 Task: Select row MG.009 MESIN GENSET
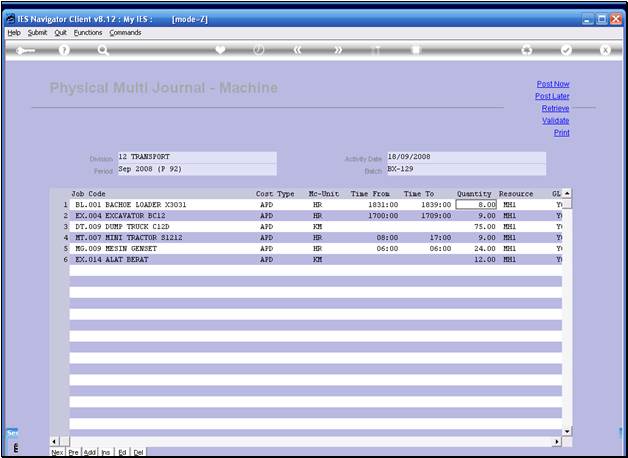pyautogui.click(x=316, y=249)
